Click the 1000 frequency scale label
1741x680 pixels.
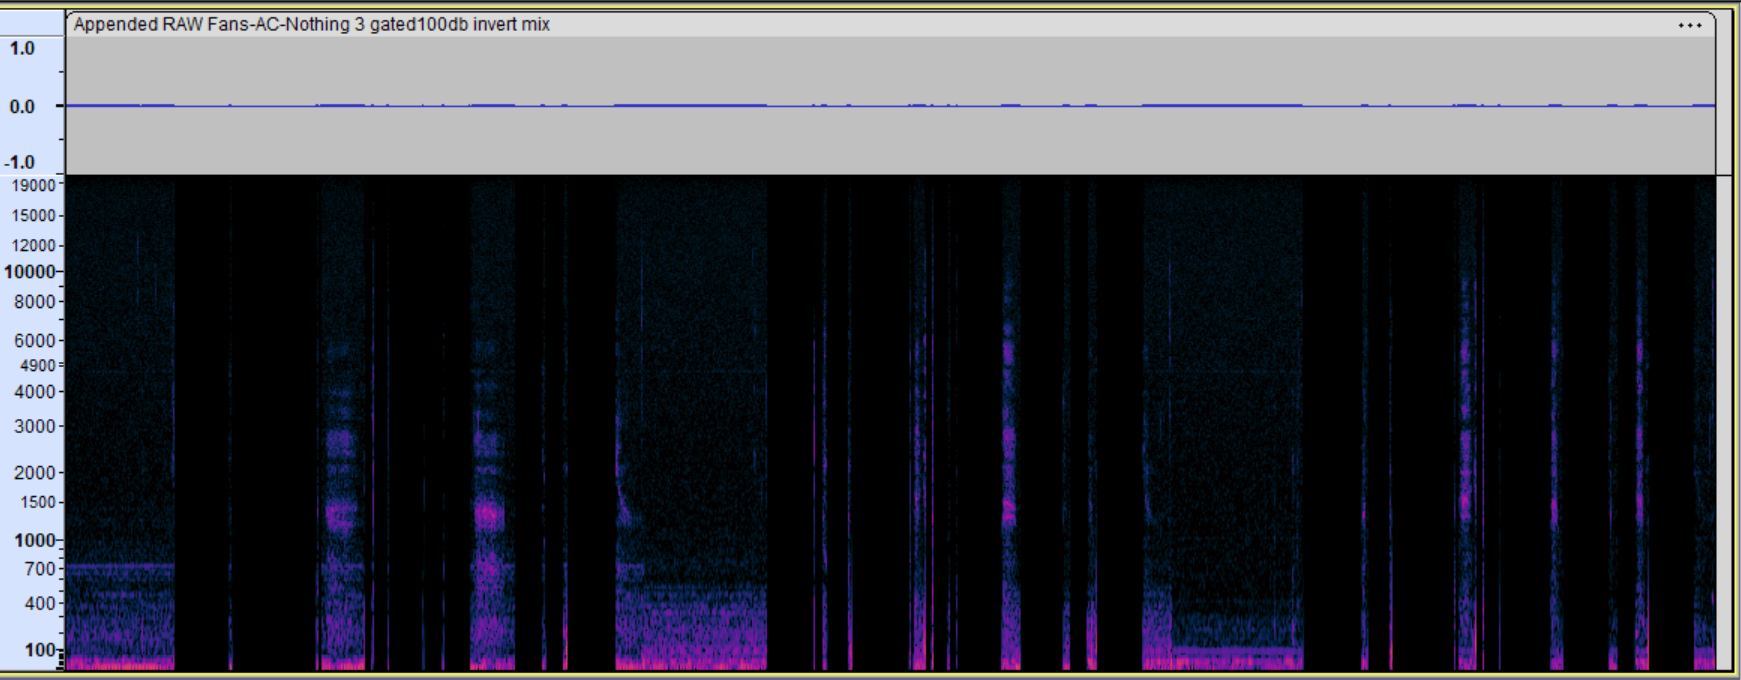pyautogui.click(x=35, y=540)
